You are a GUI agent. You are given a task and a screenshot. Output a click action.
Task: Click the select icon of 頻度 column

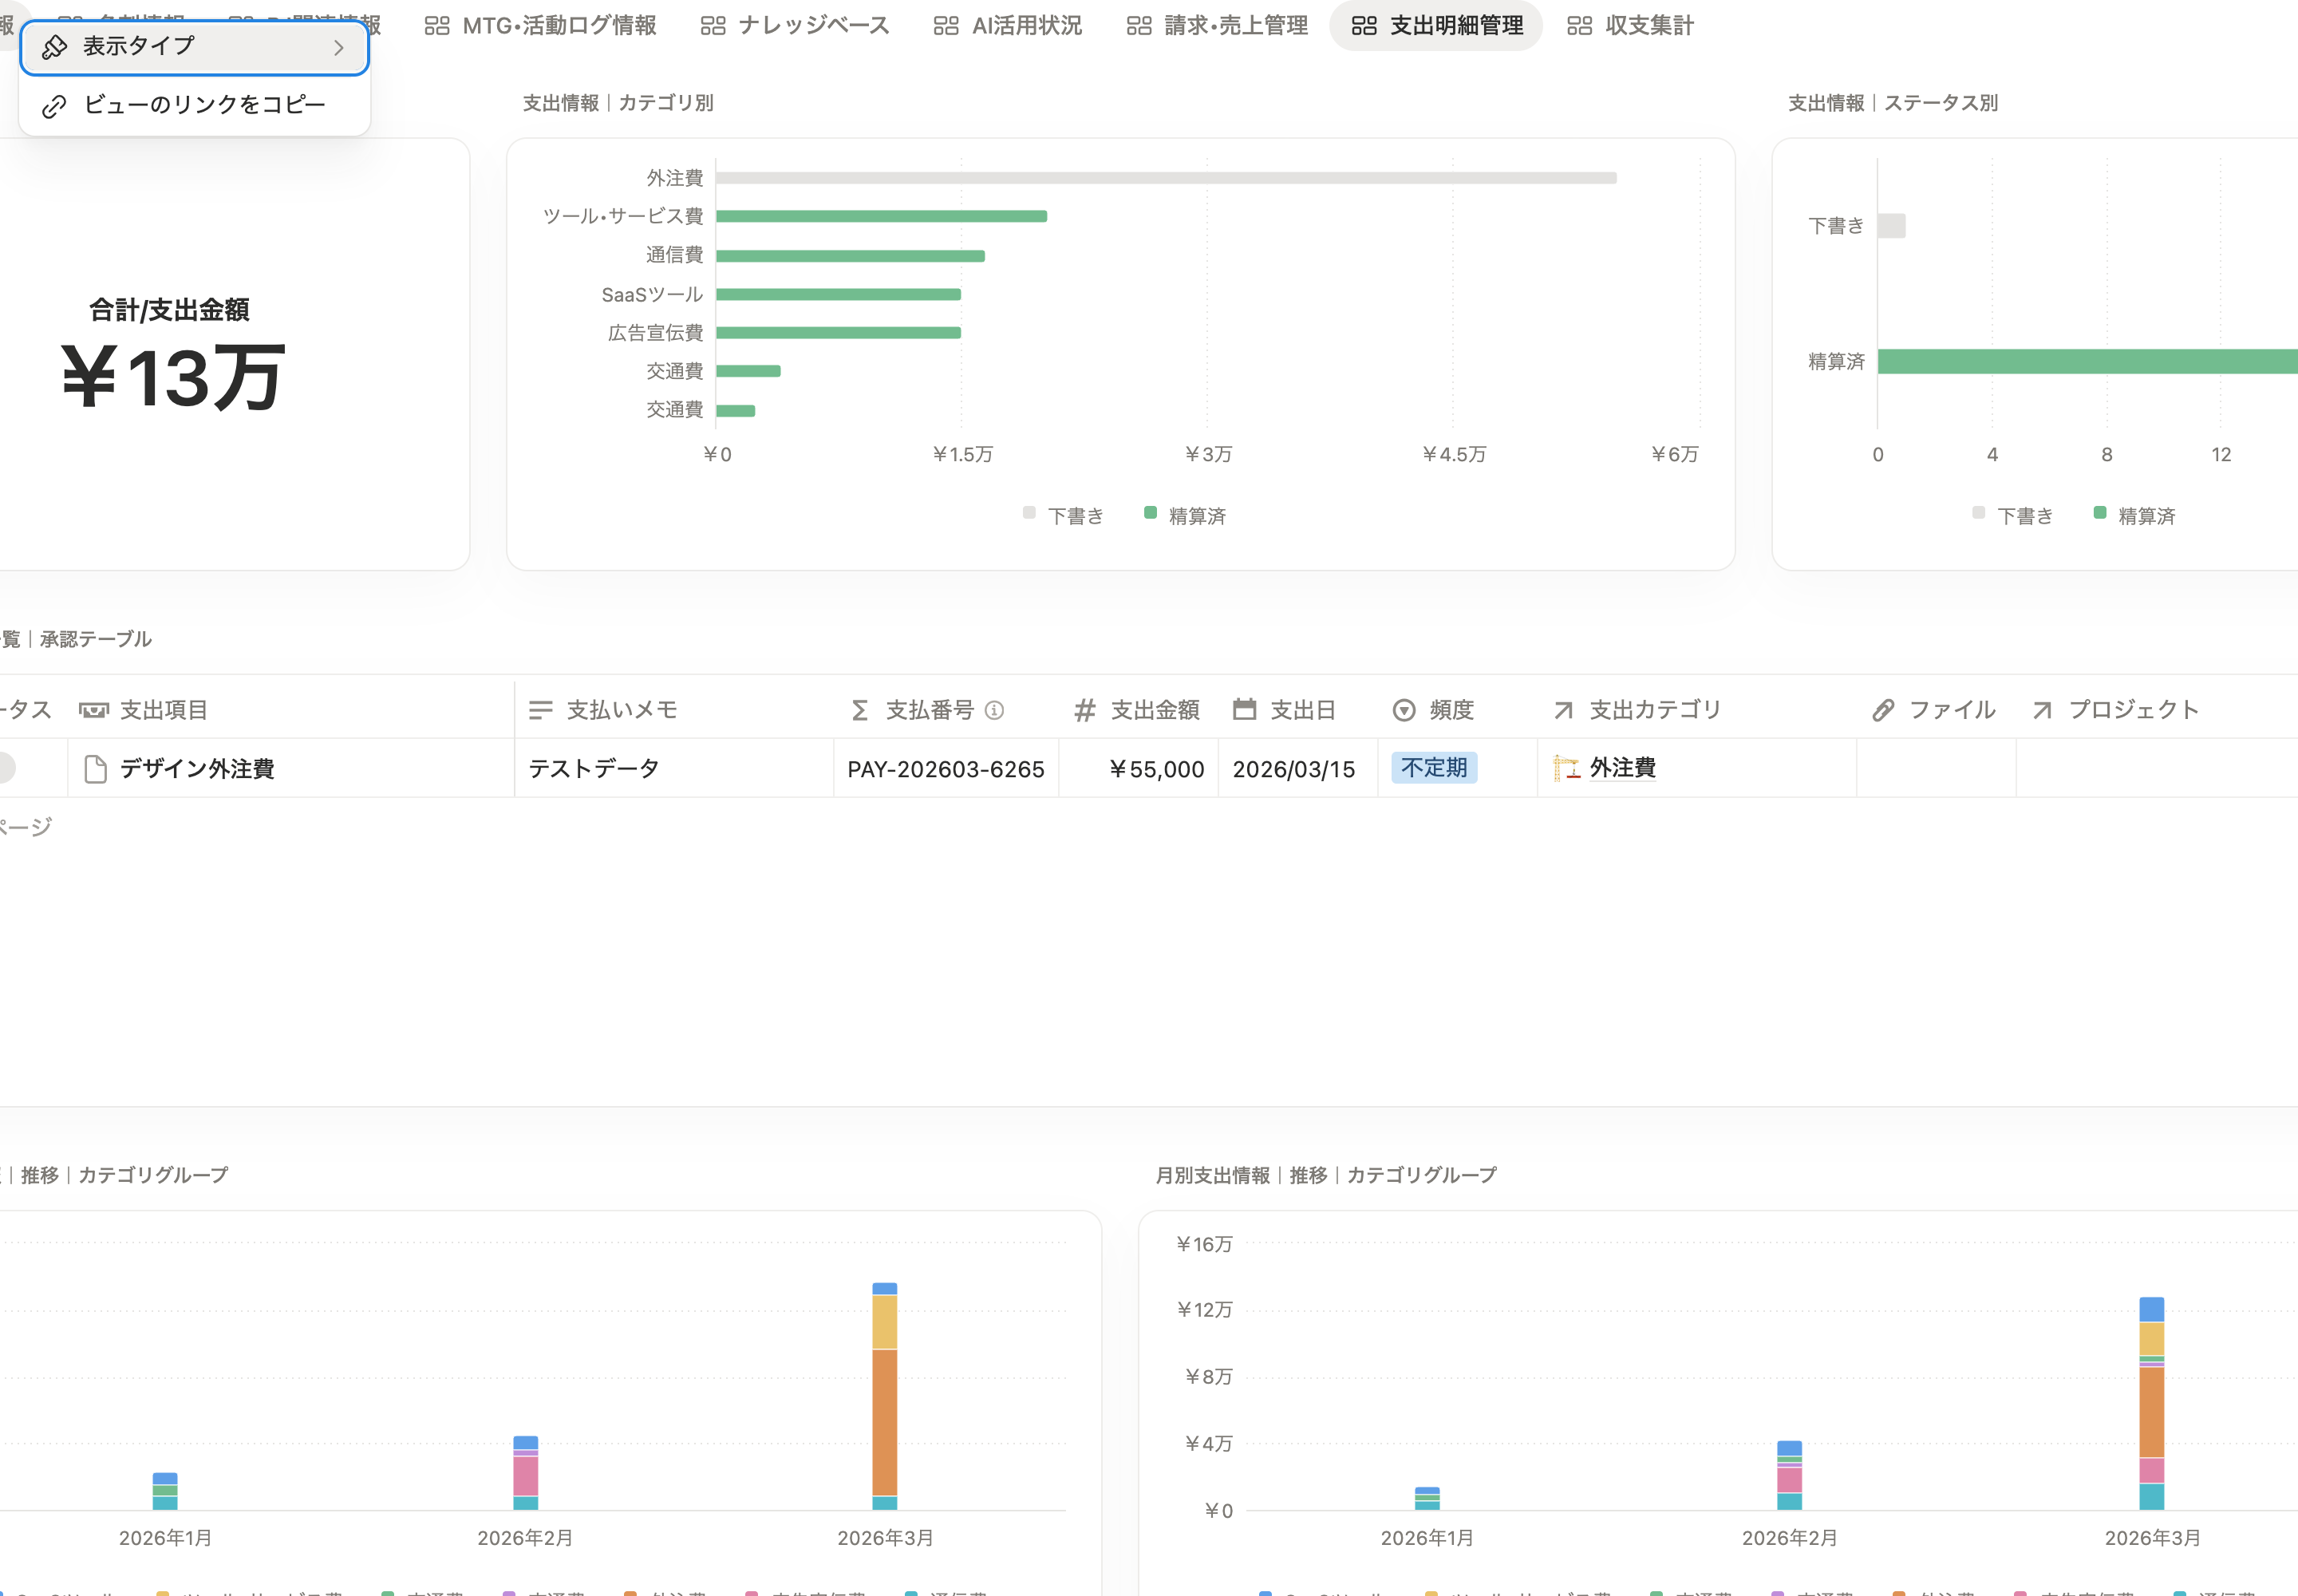[1404, 710]
